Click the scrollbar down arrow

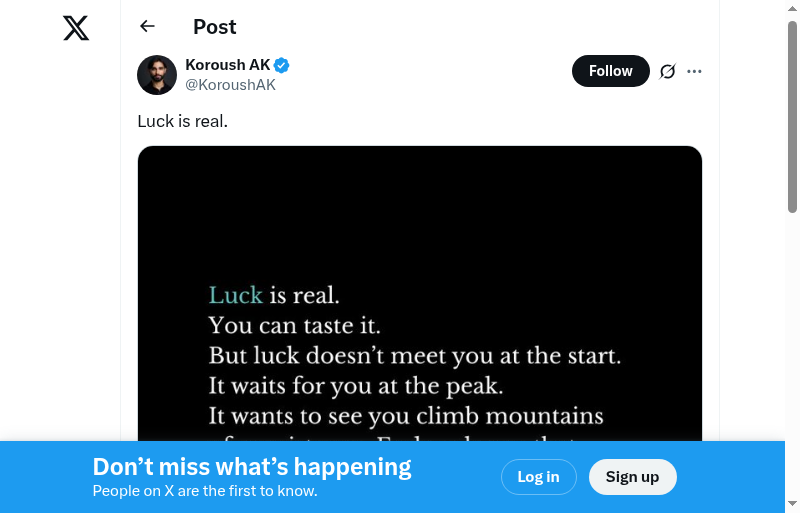pyautogui.click(x=792, y=504)
